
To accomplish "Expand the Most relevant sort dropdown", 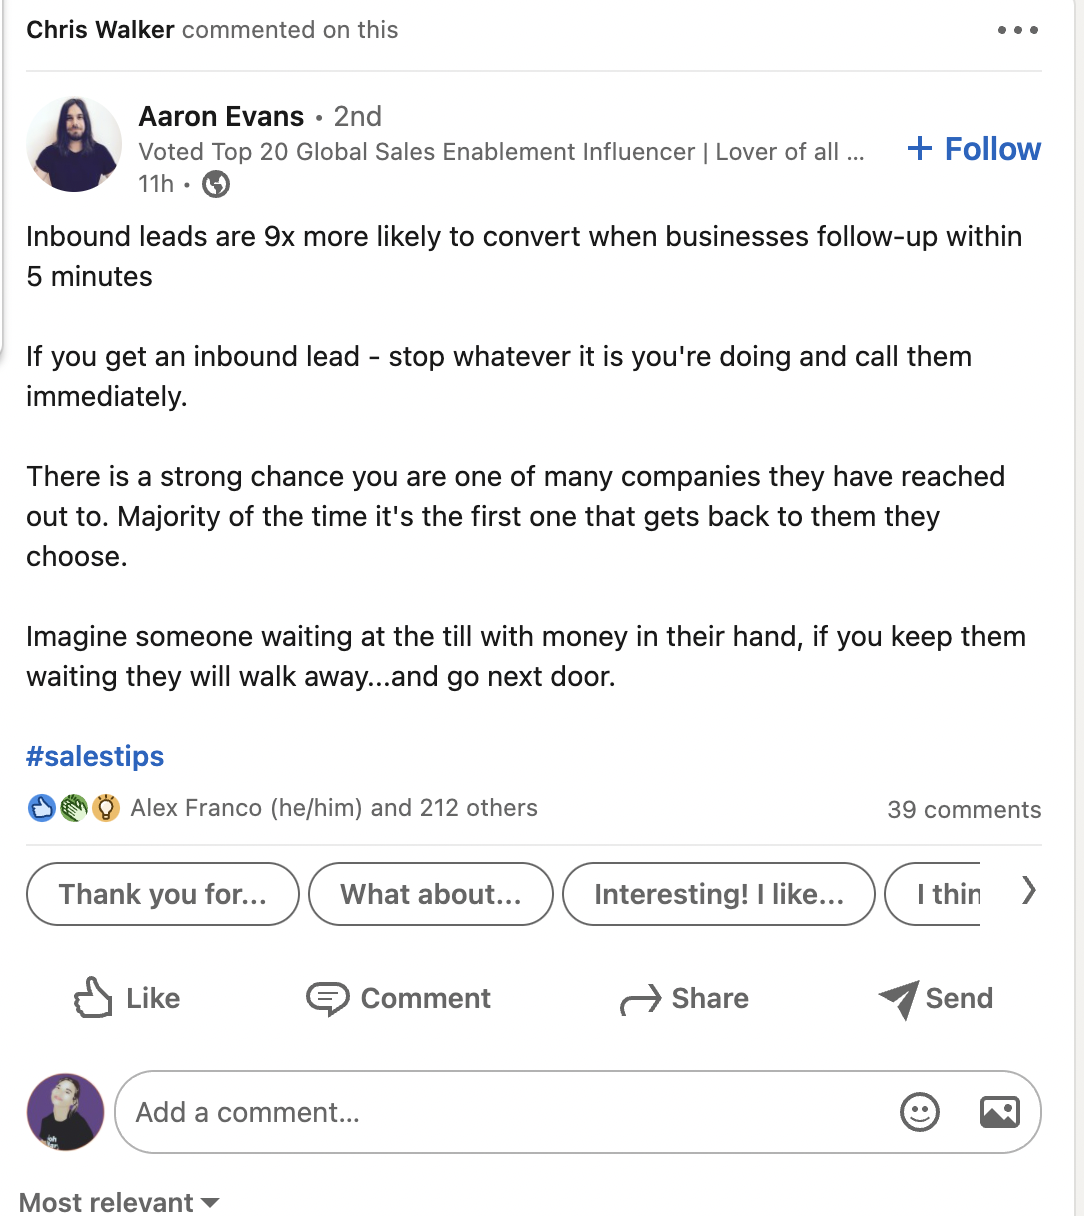I will 119,1202.
